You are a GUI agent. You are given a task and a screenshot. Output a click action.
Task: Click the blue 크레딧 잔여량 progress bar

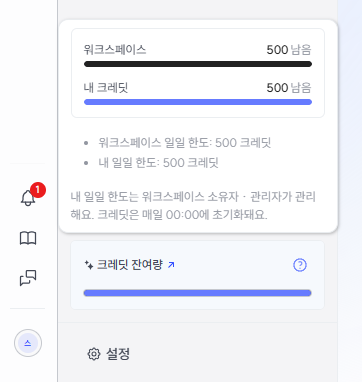tap(197, 293)
